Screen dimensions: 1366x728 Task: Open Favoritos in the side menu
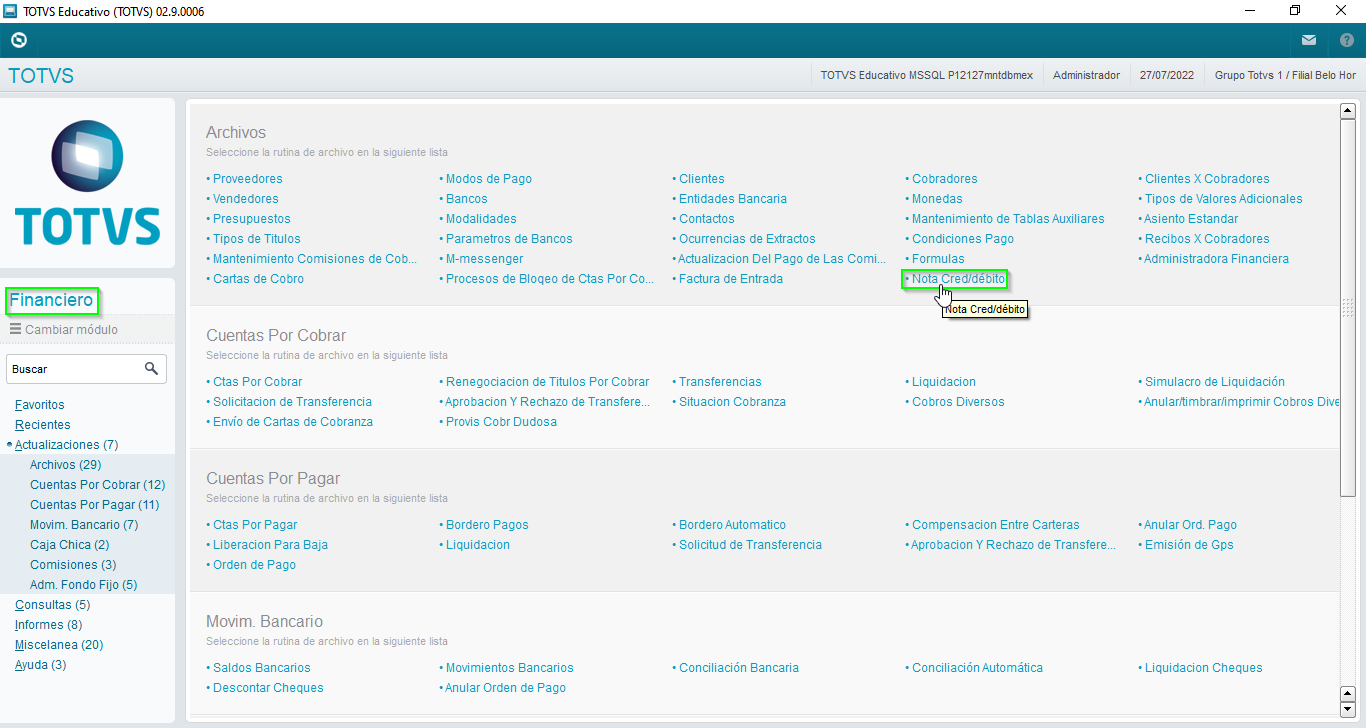[x=40, y=405]
